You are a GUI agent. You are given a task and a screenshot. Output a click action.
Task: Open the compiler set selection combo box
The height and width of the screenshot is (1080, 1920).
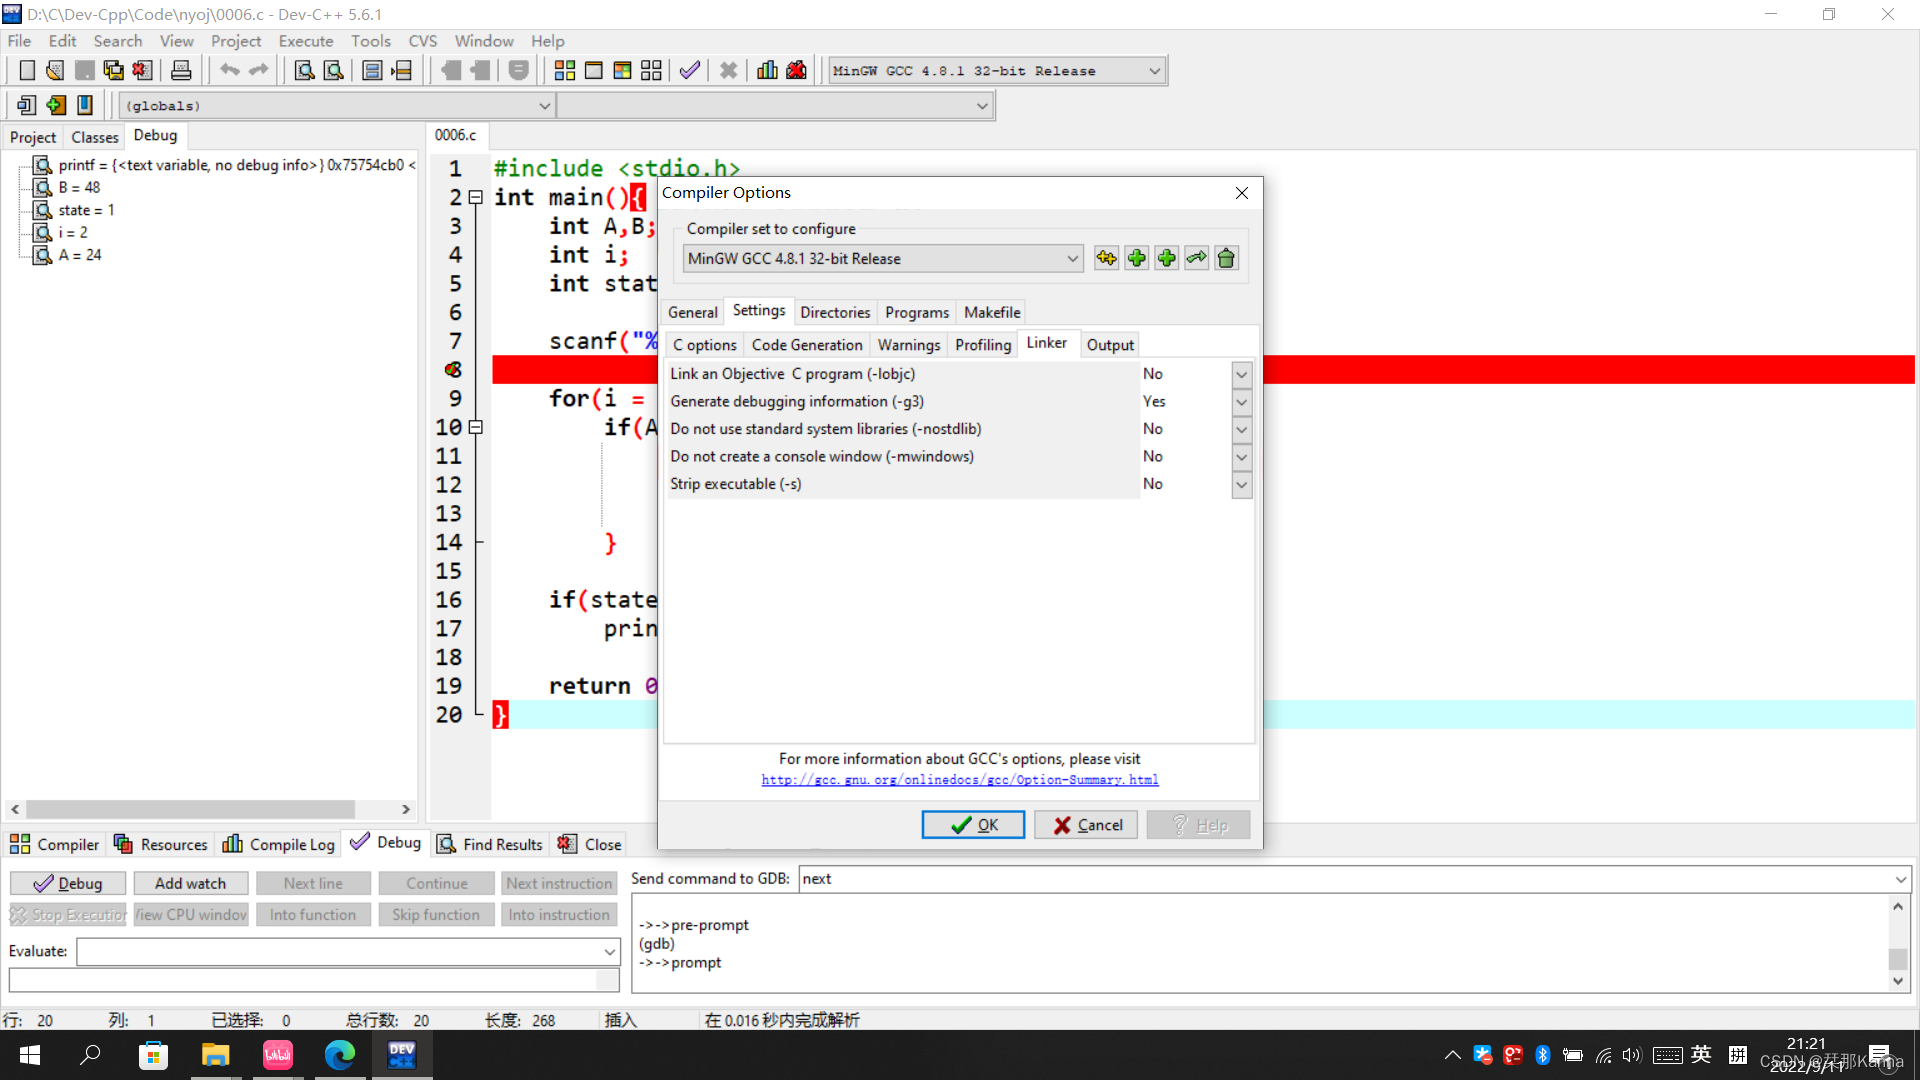click(x=1073, y=258)
